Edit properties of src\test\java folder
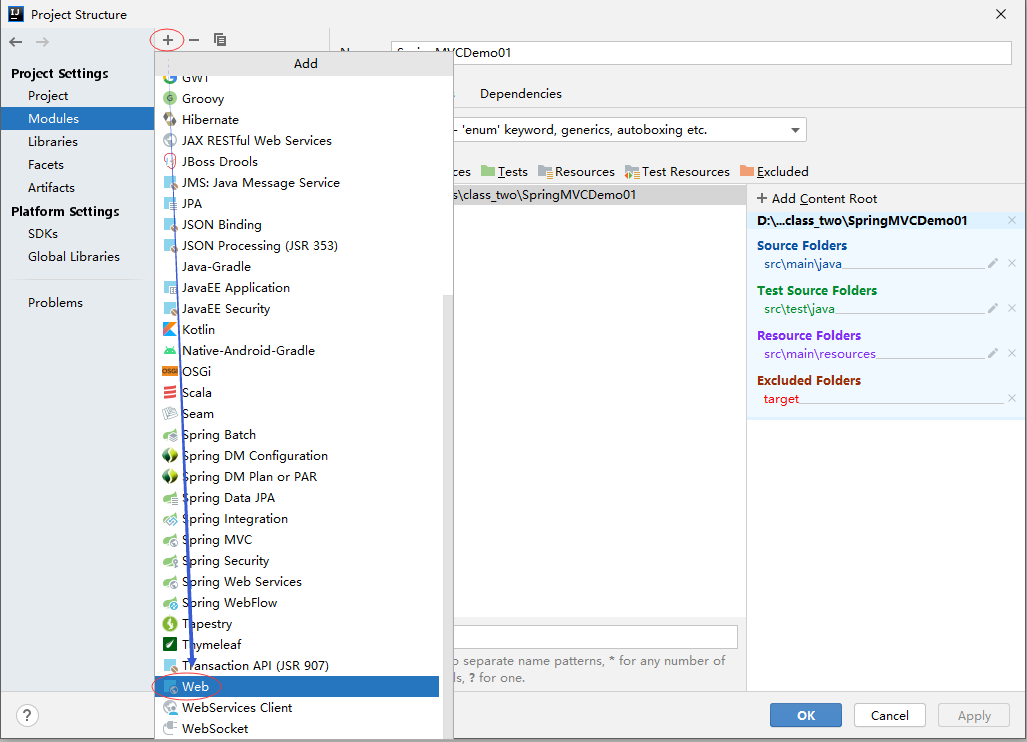 (993, 308)
